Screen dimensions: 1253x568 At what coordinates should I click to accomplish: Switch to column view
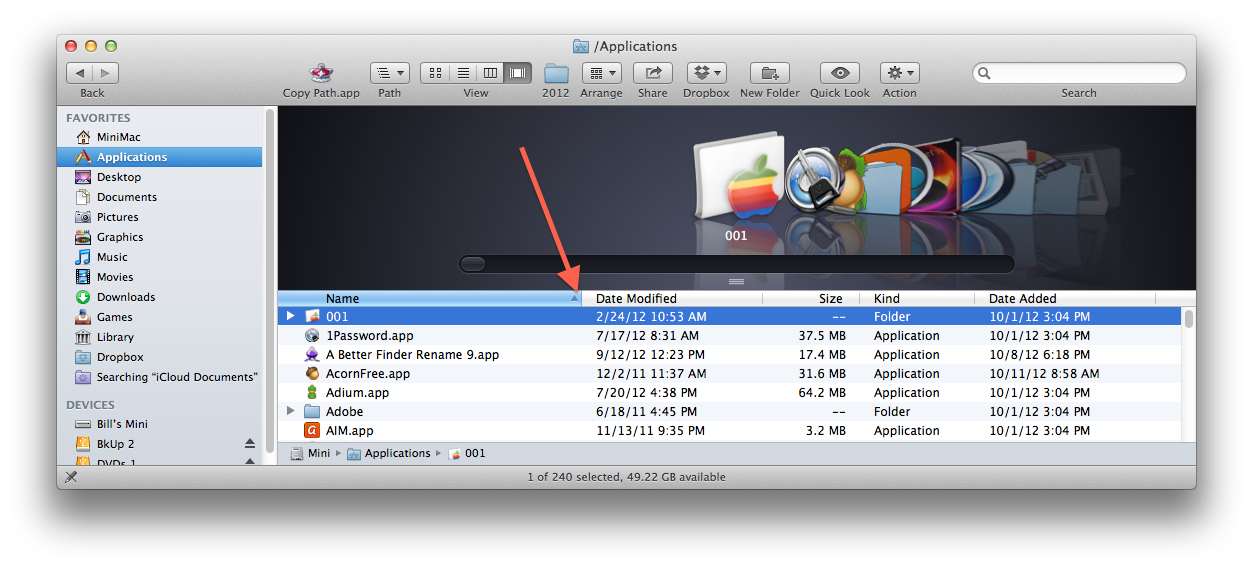(490, 73)
